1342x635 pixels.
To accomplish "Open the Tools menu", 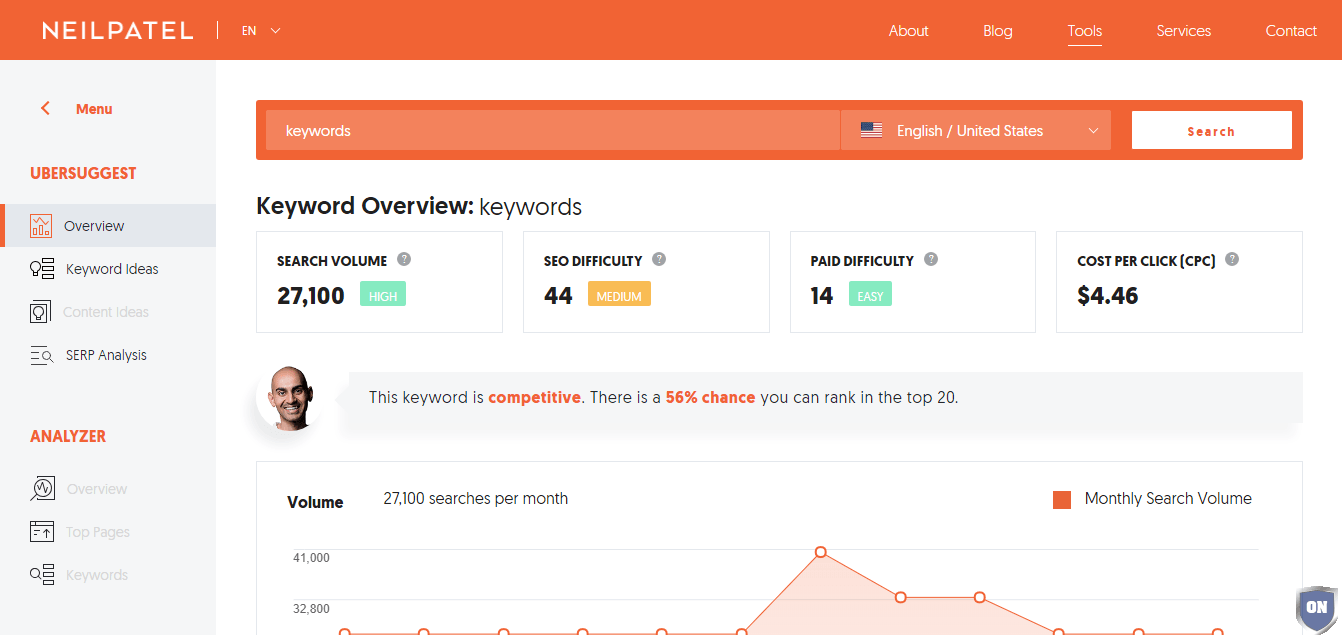I will pyautogui.click(x=1085, y=31).
